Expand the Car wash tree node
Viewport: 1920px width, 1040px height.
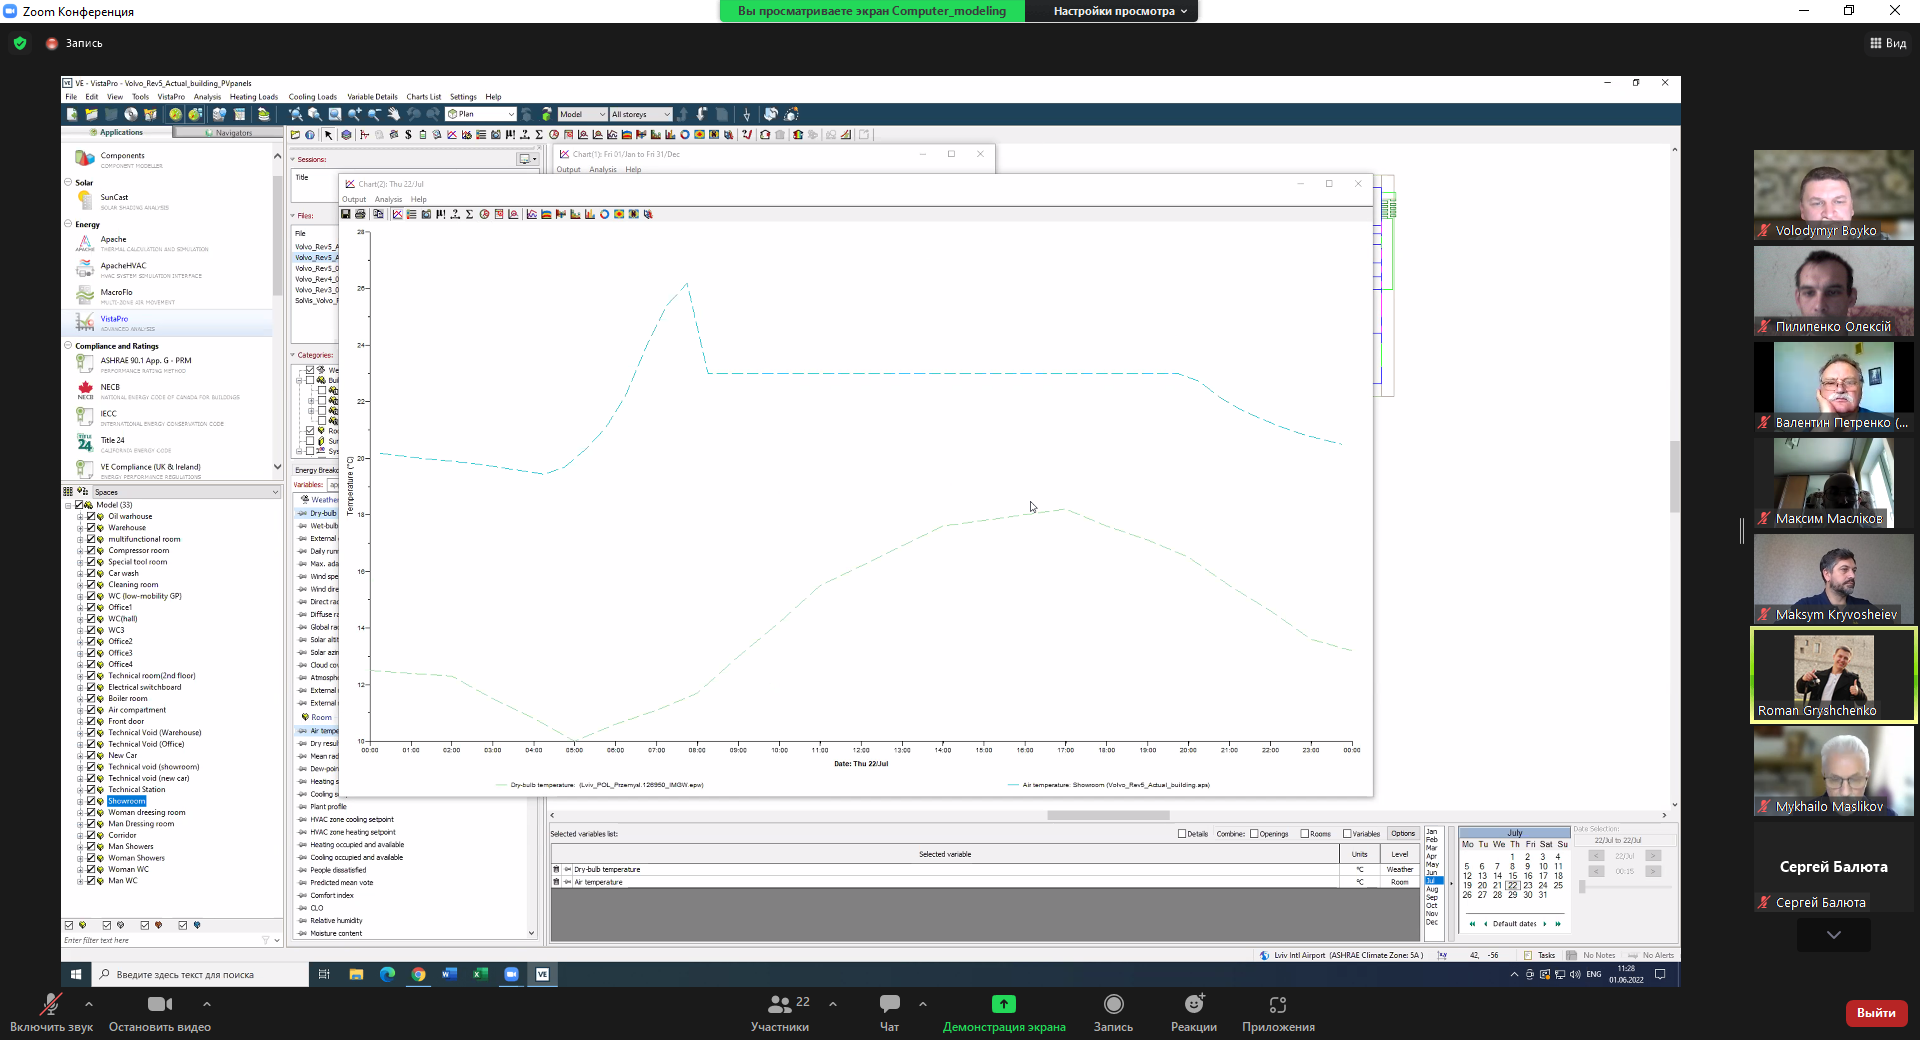point(80,574)
